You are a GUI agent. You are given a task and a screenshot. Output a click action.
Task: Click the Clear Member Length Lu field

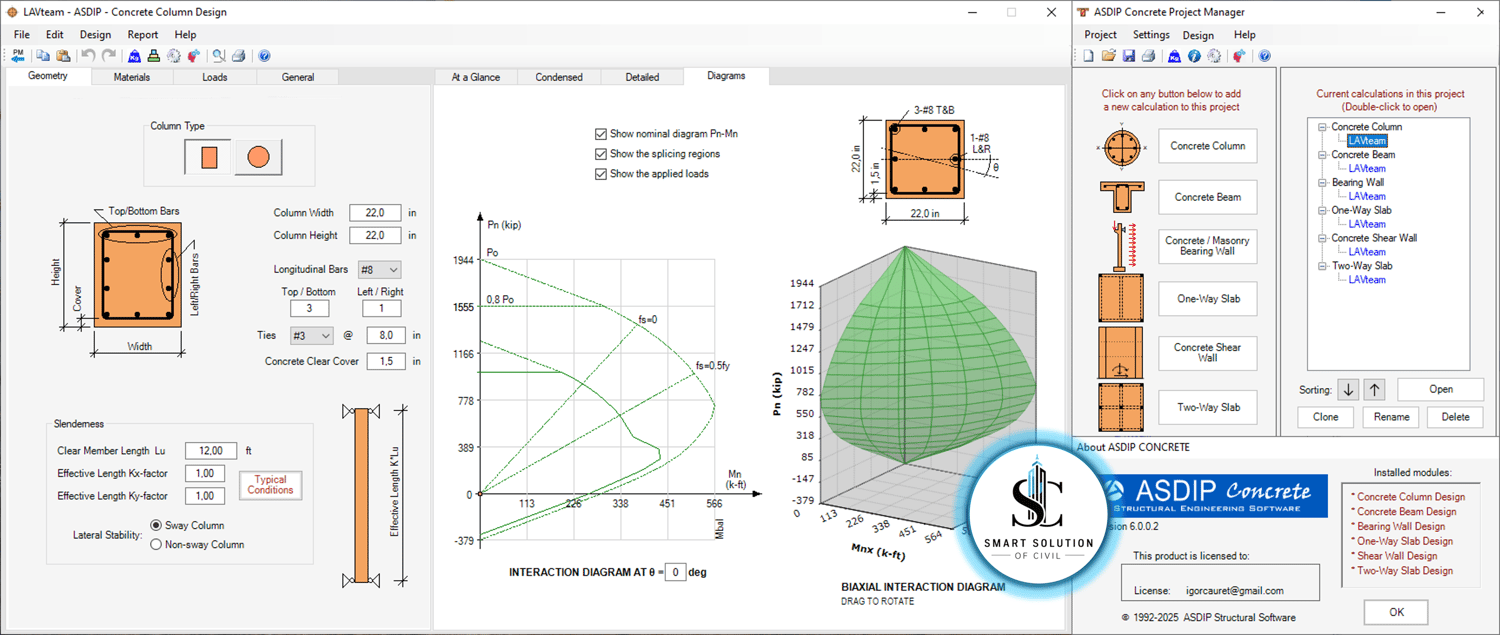pos(212,451)
